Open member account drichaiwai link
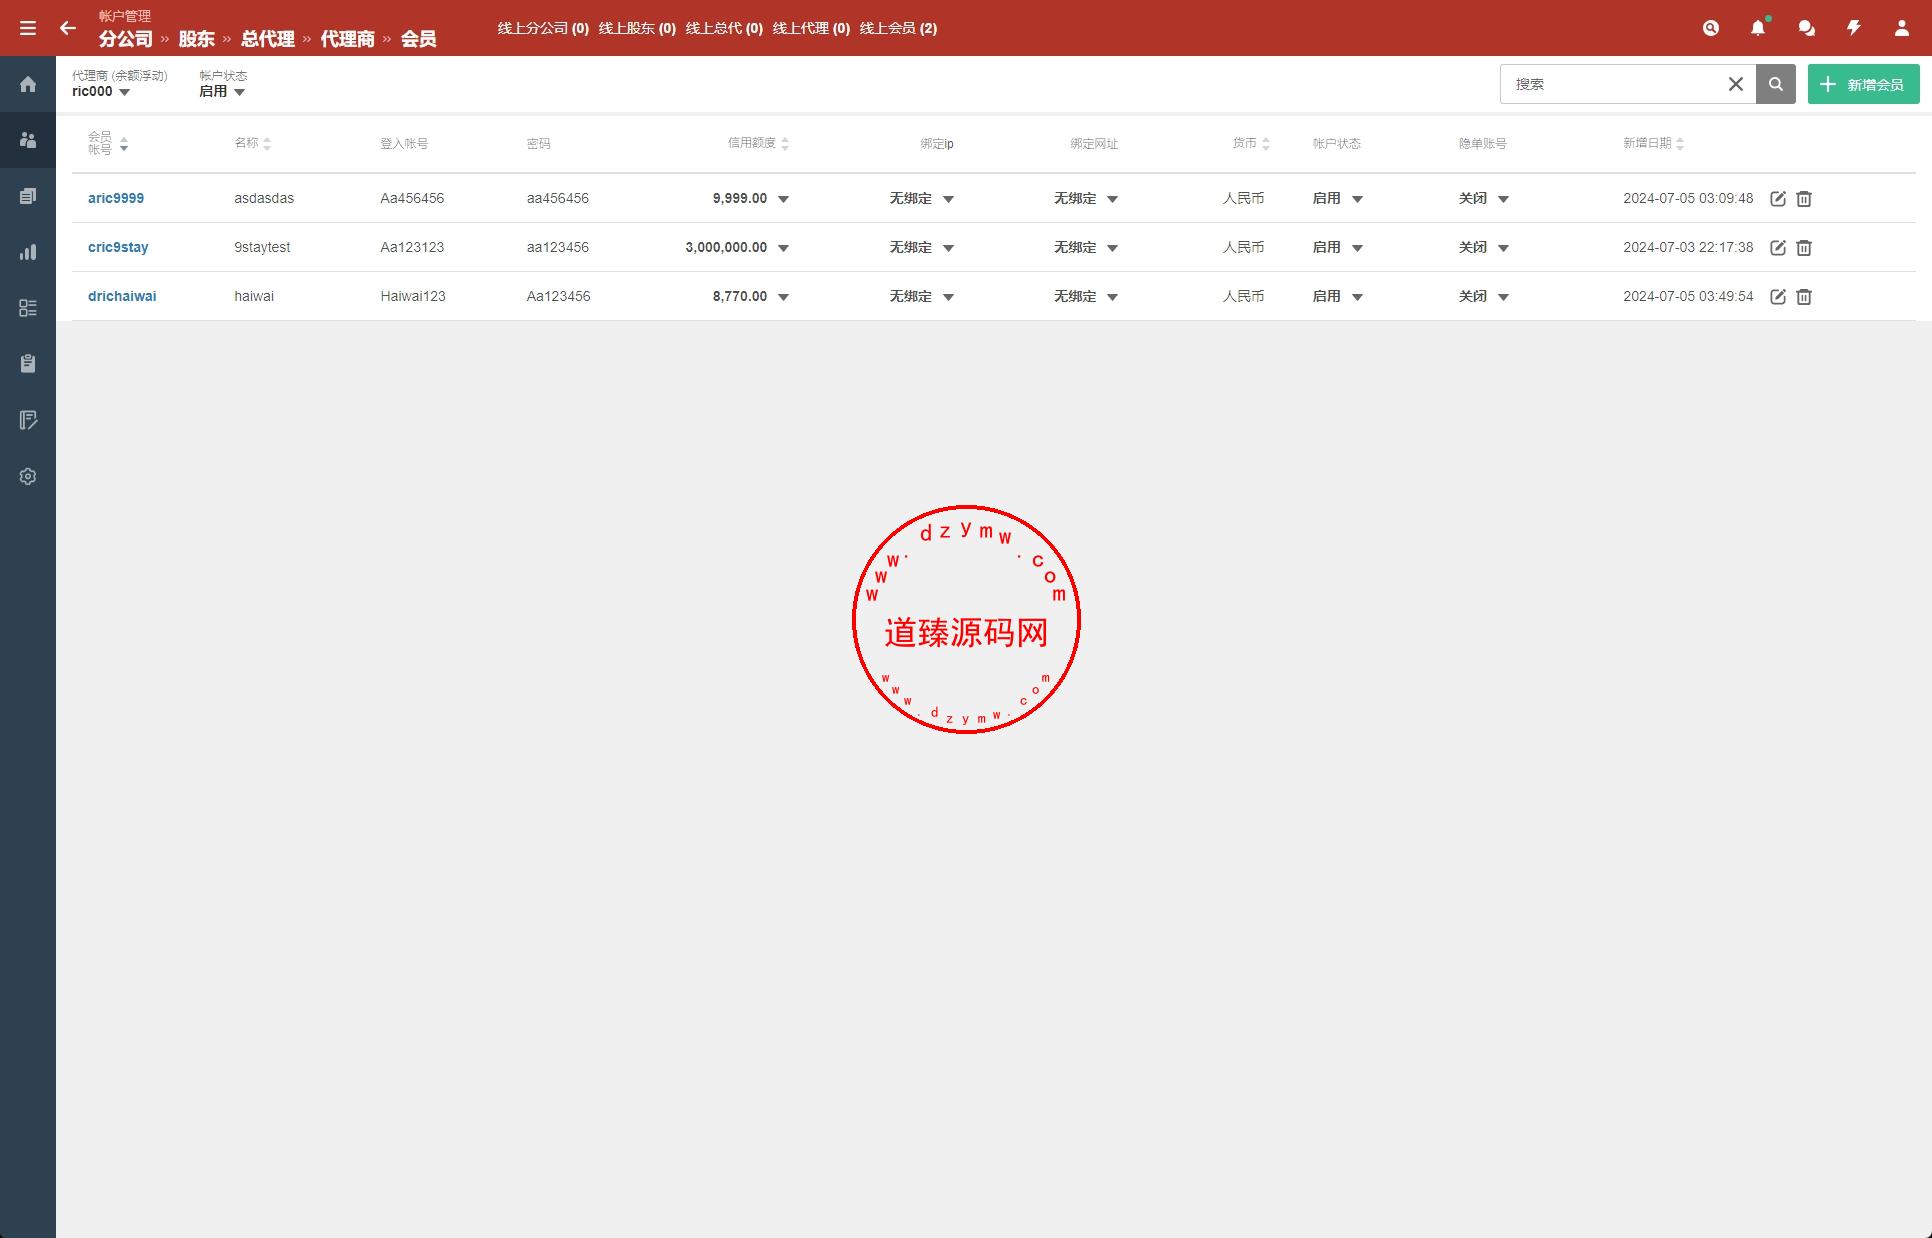The image size is (1932, 1238). click(x=122, y=296)
